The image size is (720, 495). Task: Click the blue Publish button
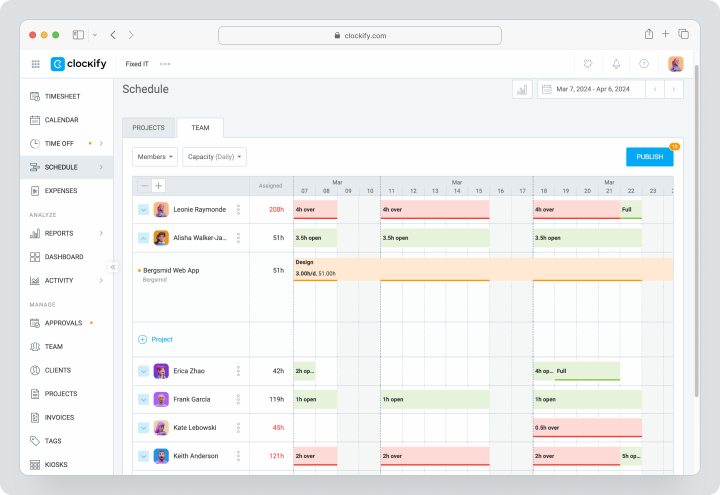click(650, 157)
